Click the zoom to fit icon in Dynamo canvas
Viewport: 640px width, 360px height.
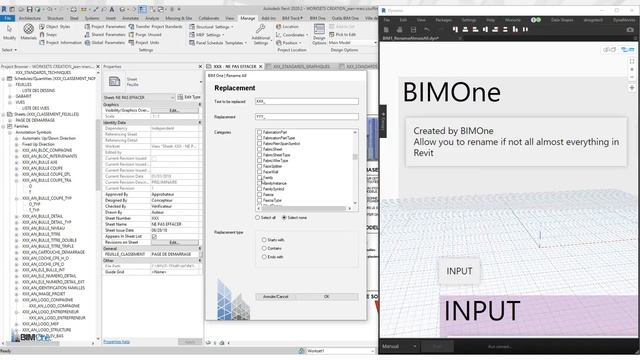632,61
